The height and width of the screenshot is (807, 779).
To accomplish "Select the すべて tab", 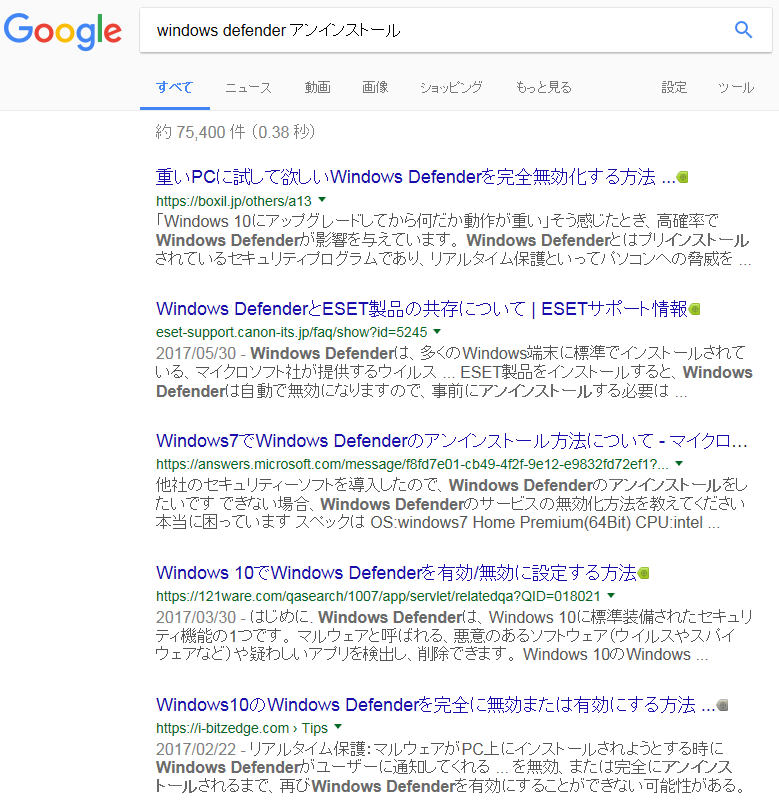I will point(174,87).
